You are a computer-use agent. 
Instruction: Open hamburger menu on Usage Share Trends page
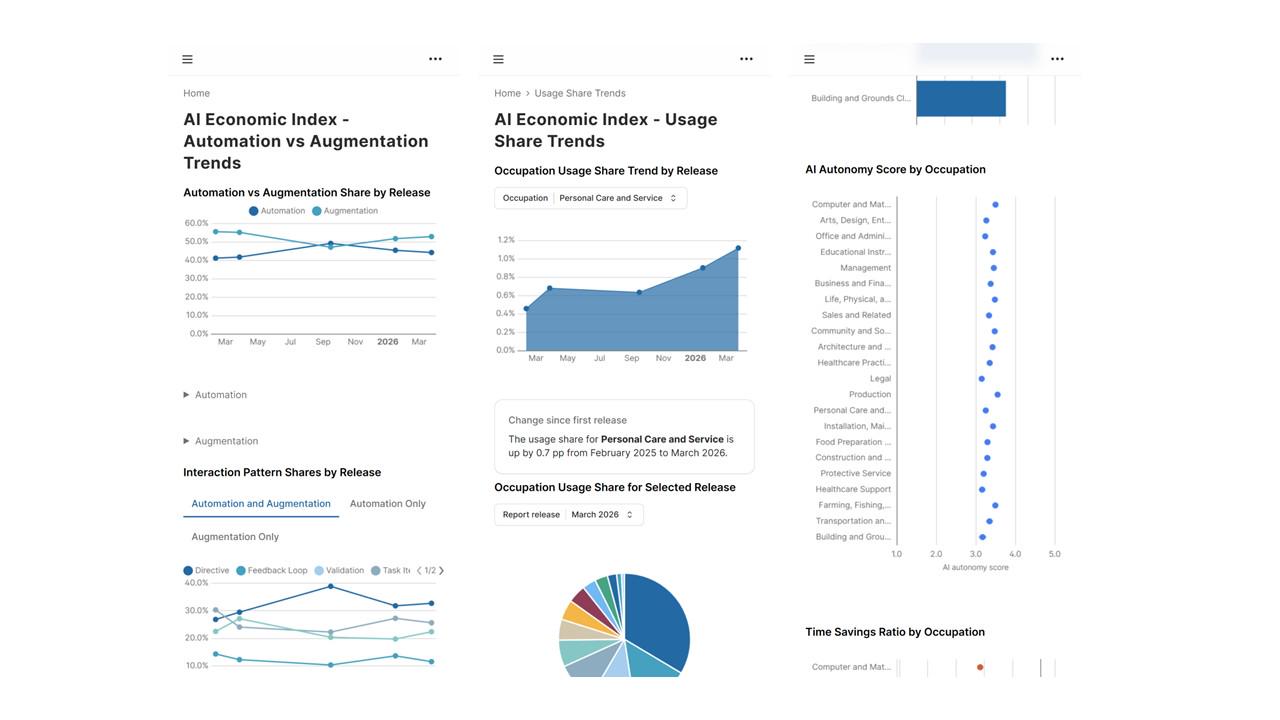498,59
